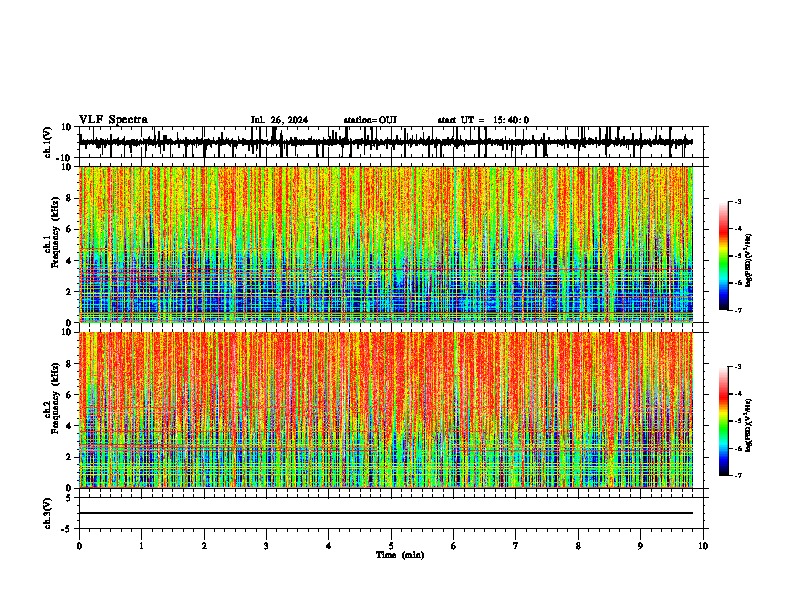Select the start UT 15:40:0 text
This screenshot has width=792, height=612.
tap(483, 120)
